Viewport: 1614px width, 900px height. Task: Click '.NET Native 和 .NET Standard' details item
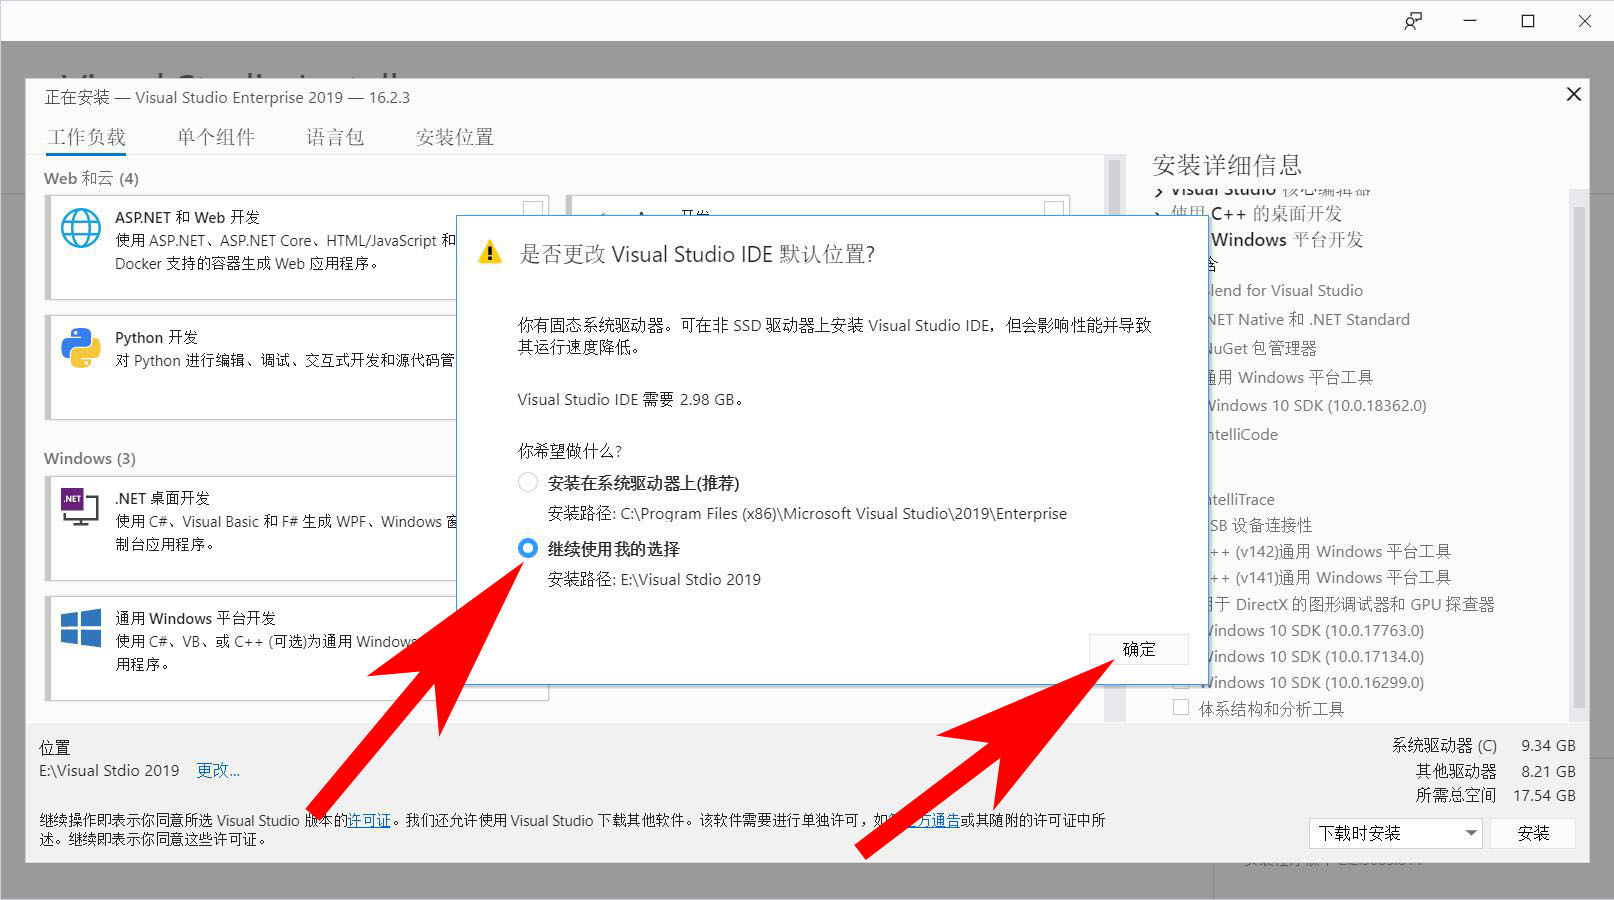[1308, 319]
